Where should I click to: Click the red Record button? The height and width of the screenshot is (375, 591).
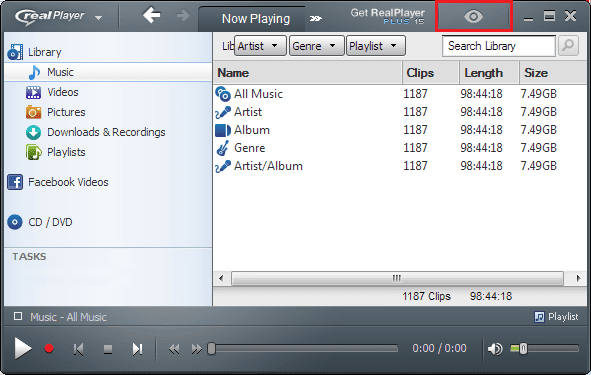(49, 348)
